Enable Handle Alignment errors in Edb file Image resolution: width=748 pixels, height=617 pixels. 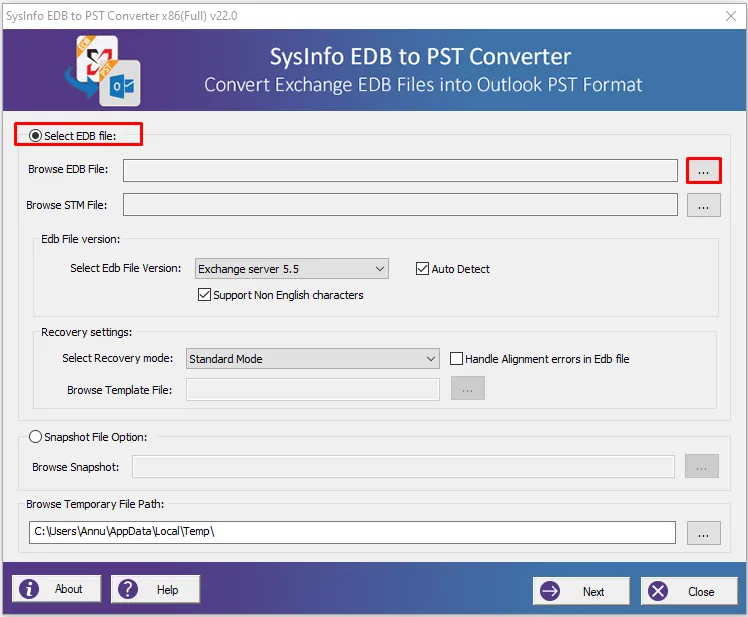[x=457, y=358]
